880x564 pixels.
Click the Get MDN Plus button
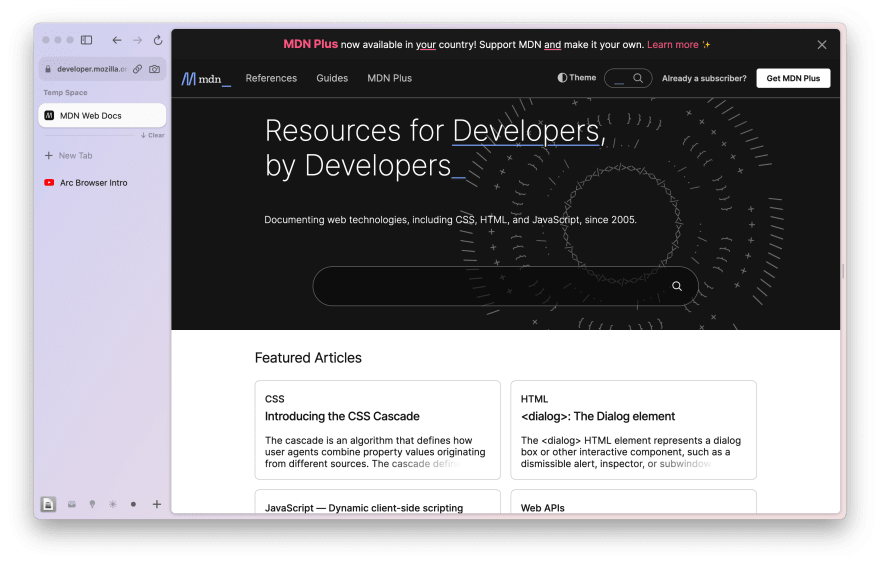[x=793, y=78]
